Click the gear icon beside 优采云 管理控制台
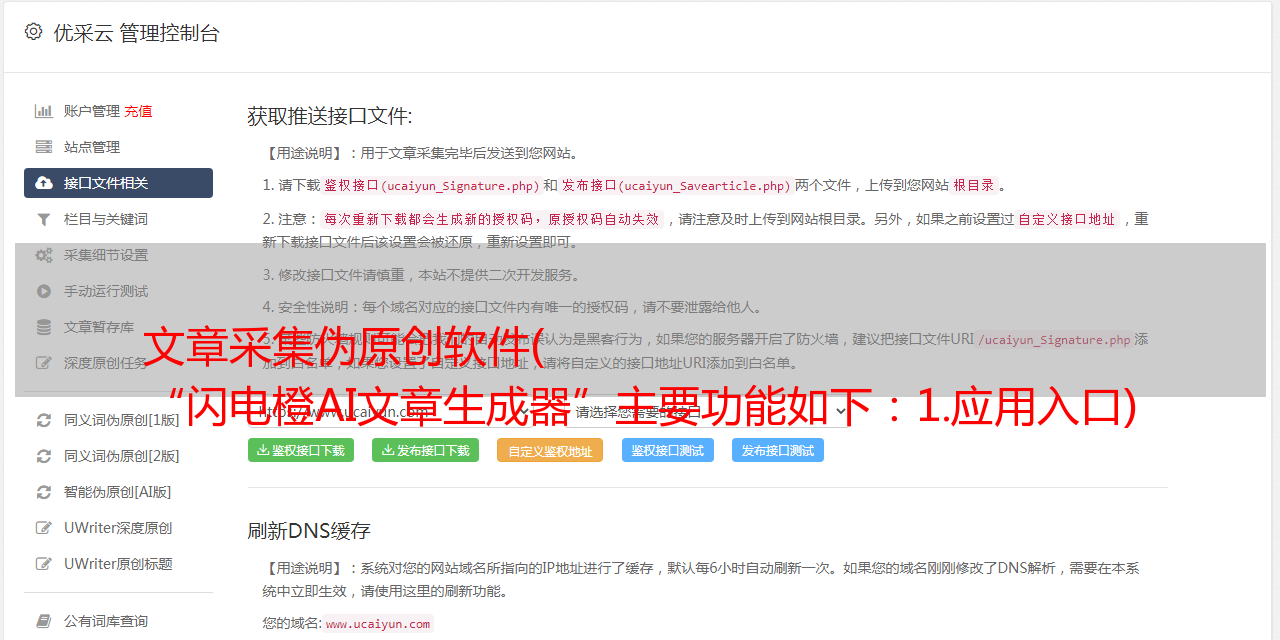Image resolution: width=1280 pixels, height=640 pixels. 33,32
